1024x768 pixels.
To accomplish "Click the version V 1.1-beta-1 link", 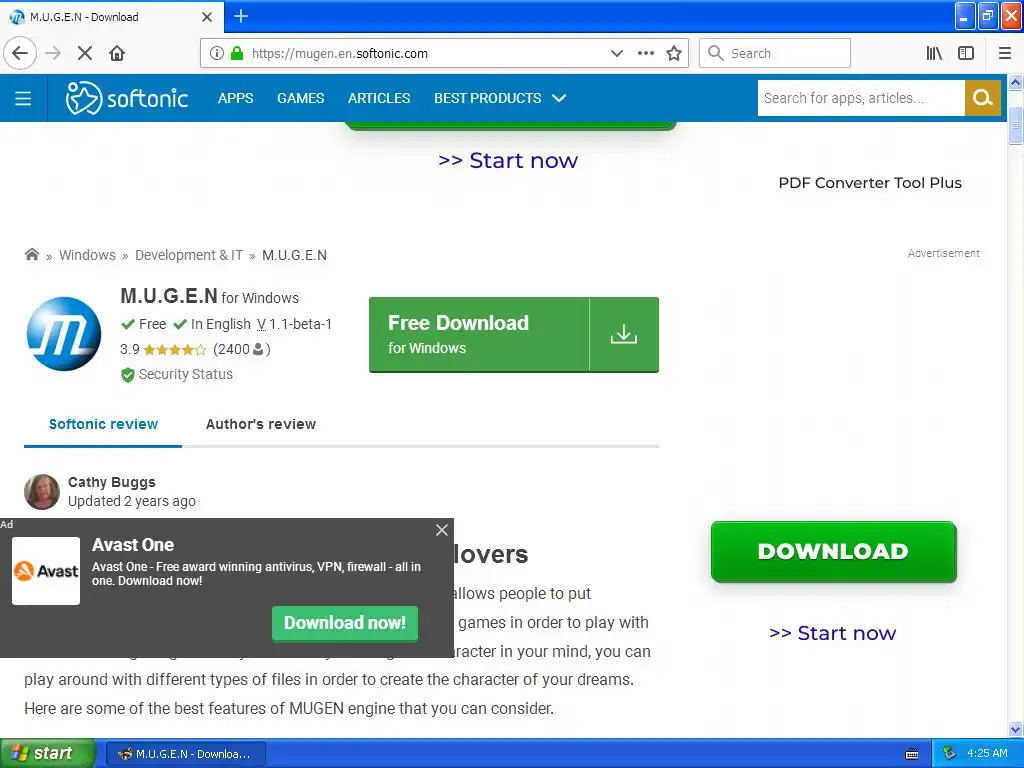I will point(295,324).
